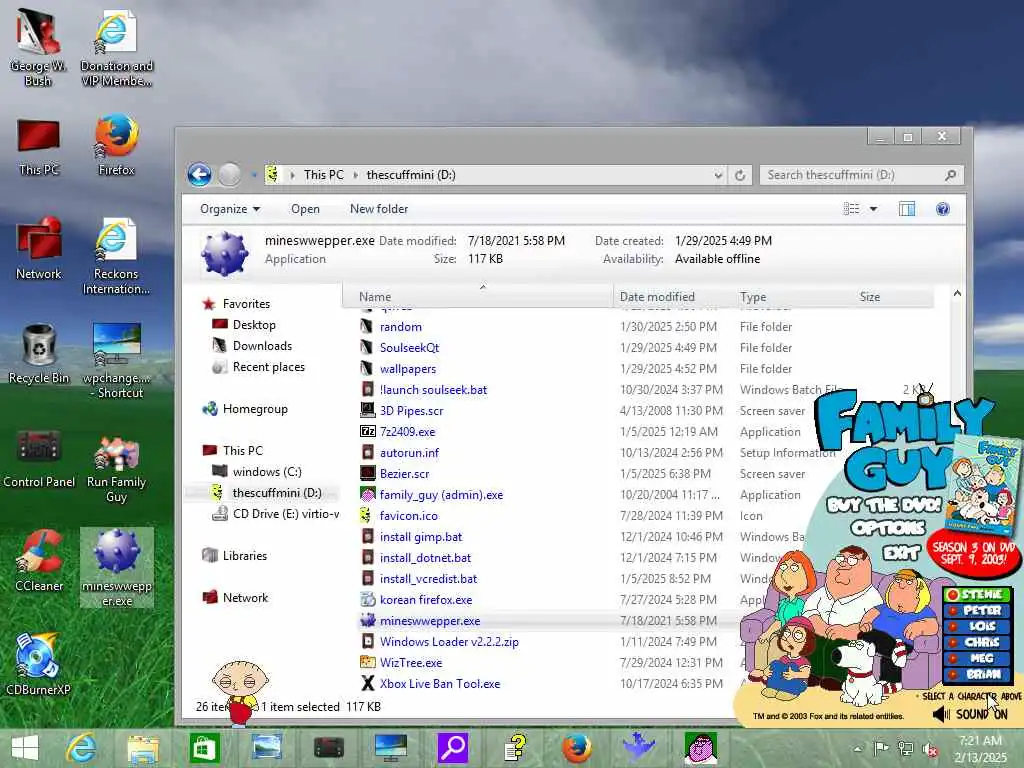
Task: Select CDBurnerXP desktop icon
Action: [x=38, y=664]
